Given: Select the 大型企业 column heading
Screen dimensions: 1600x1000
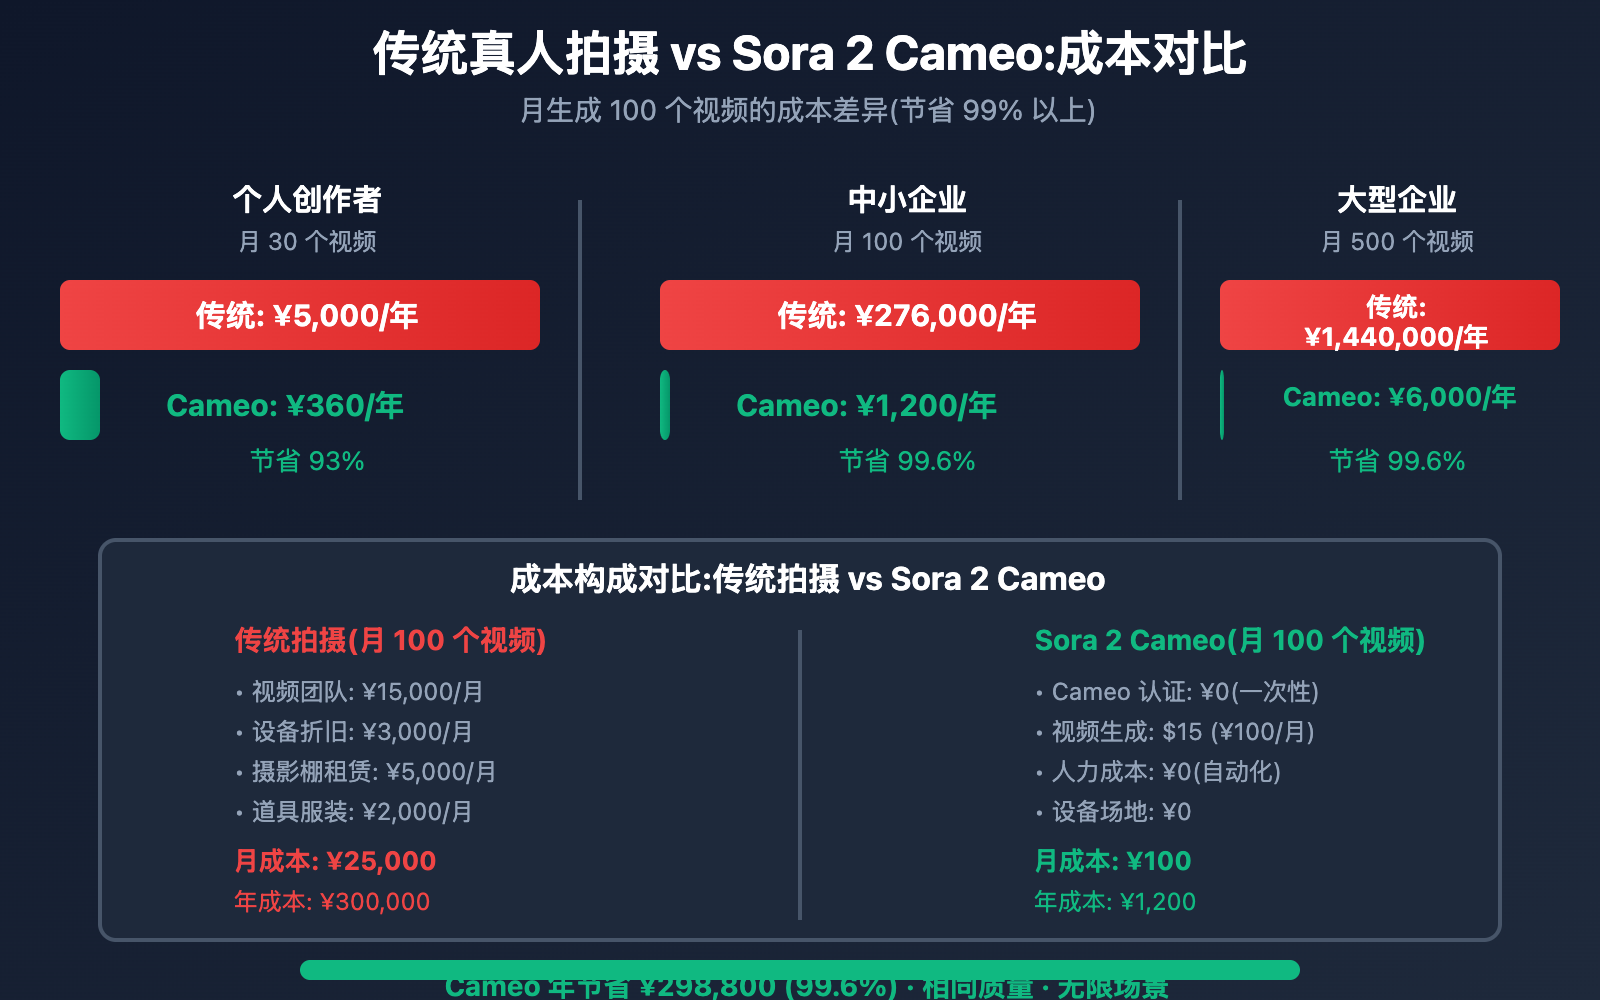Looking at the screenshot, I should click(1397, 200).
